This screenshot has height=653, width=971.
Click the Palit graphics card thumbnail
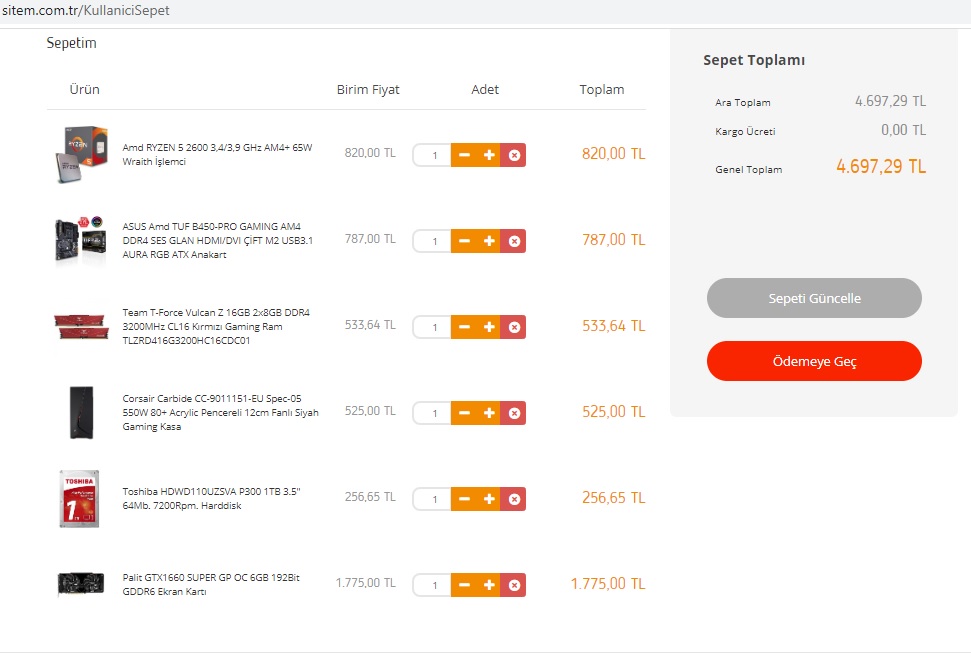click(x=81, y=584)
